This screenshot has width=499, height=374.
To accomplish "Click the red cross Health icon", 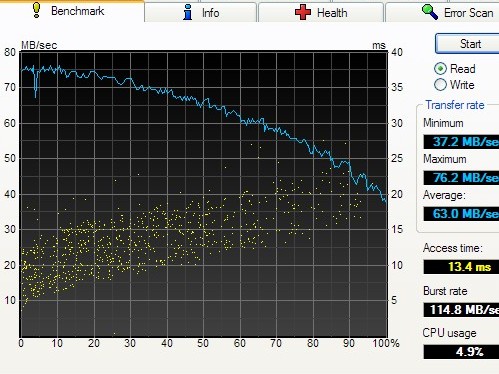I will (303, 13).
